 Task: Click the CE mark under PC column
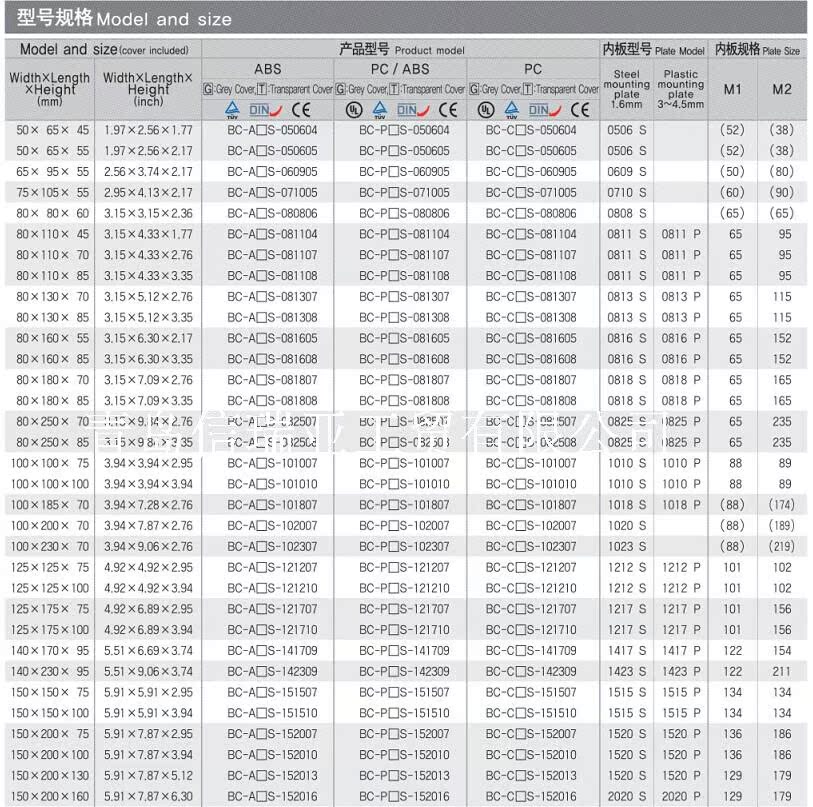point(580,110)
